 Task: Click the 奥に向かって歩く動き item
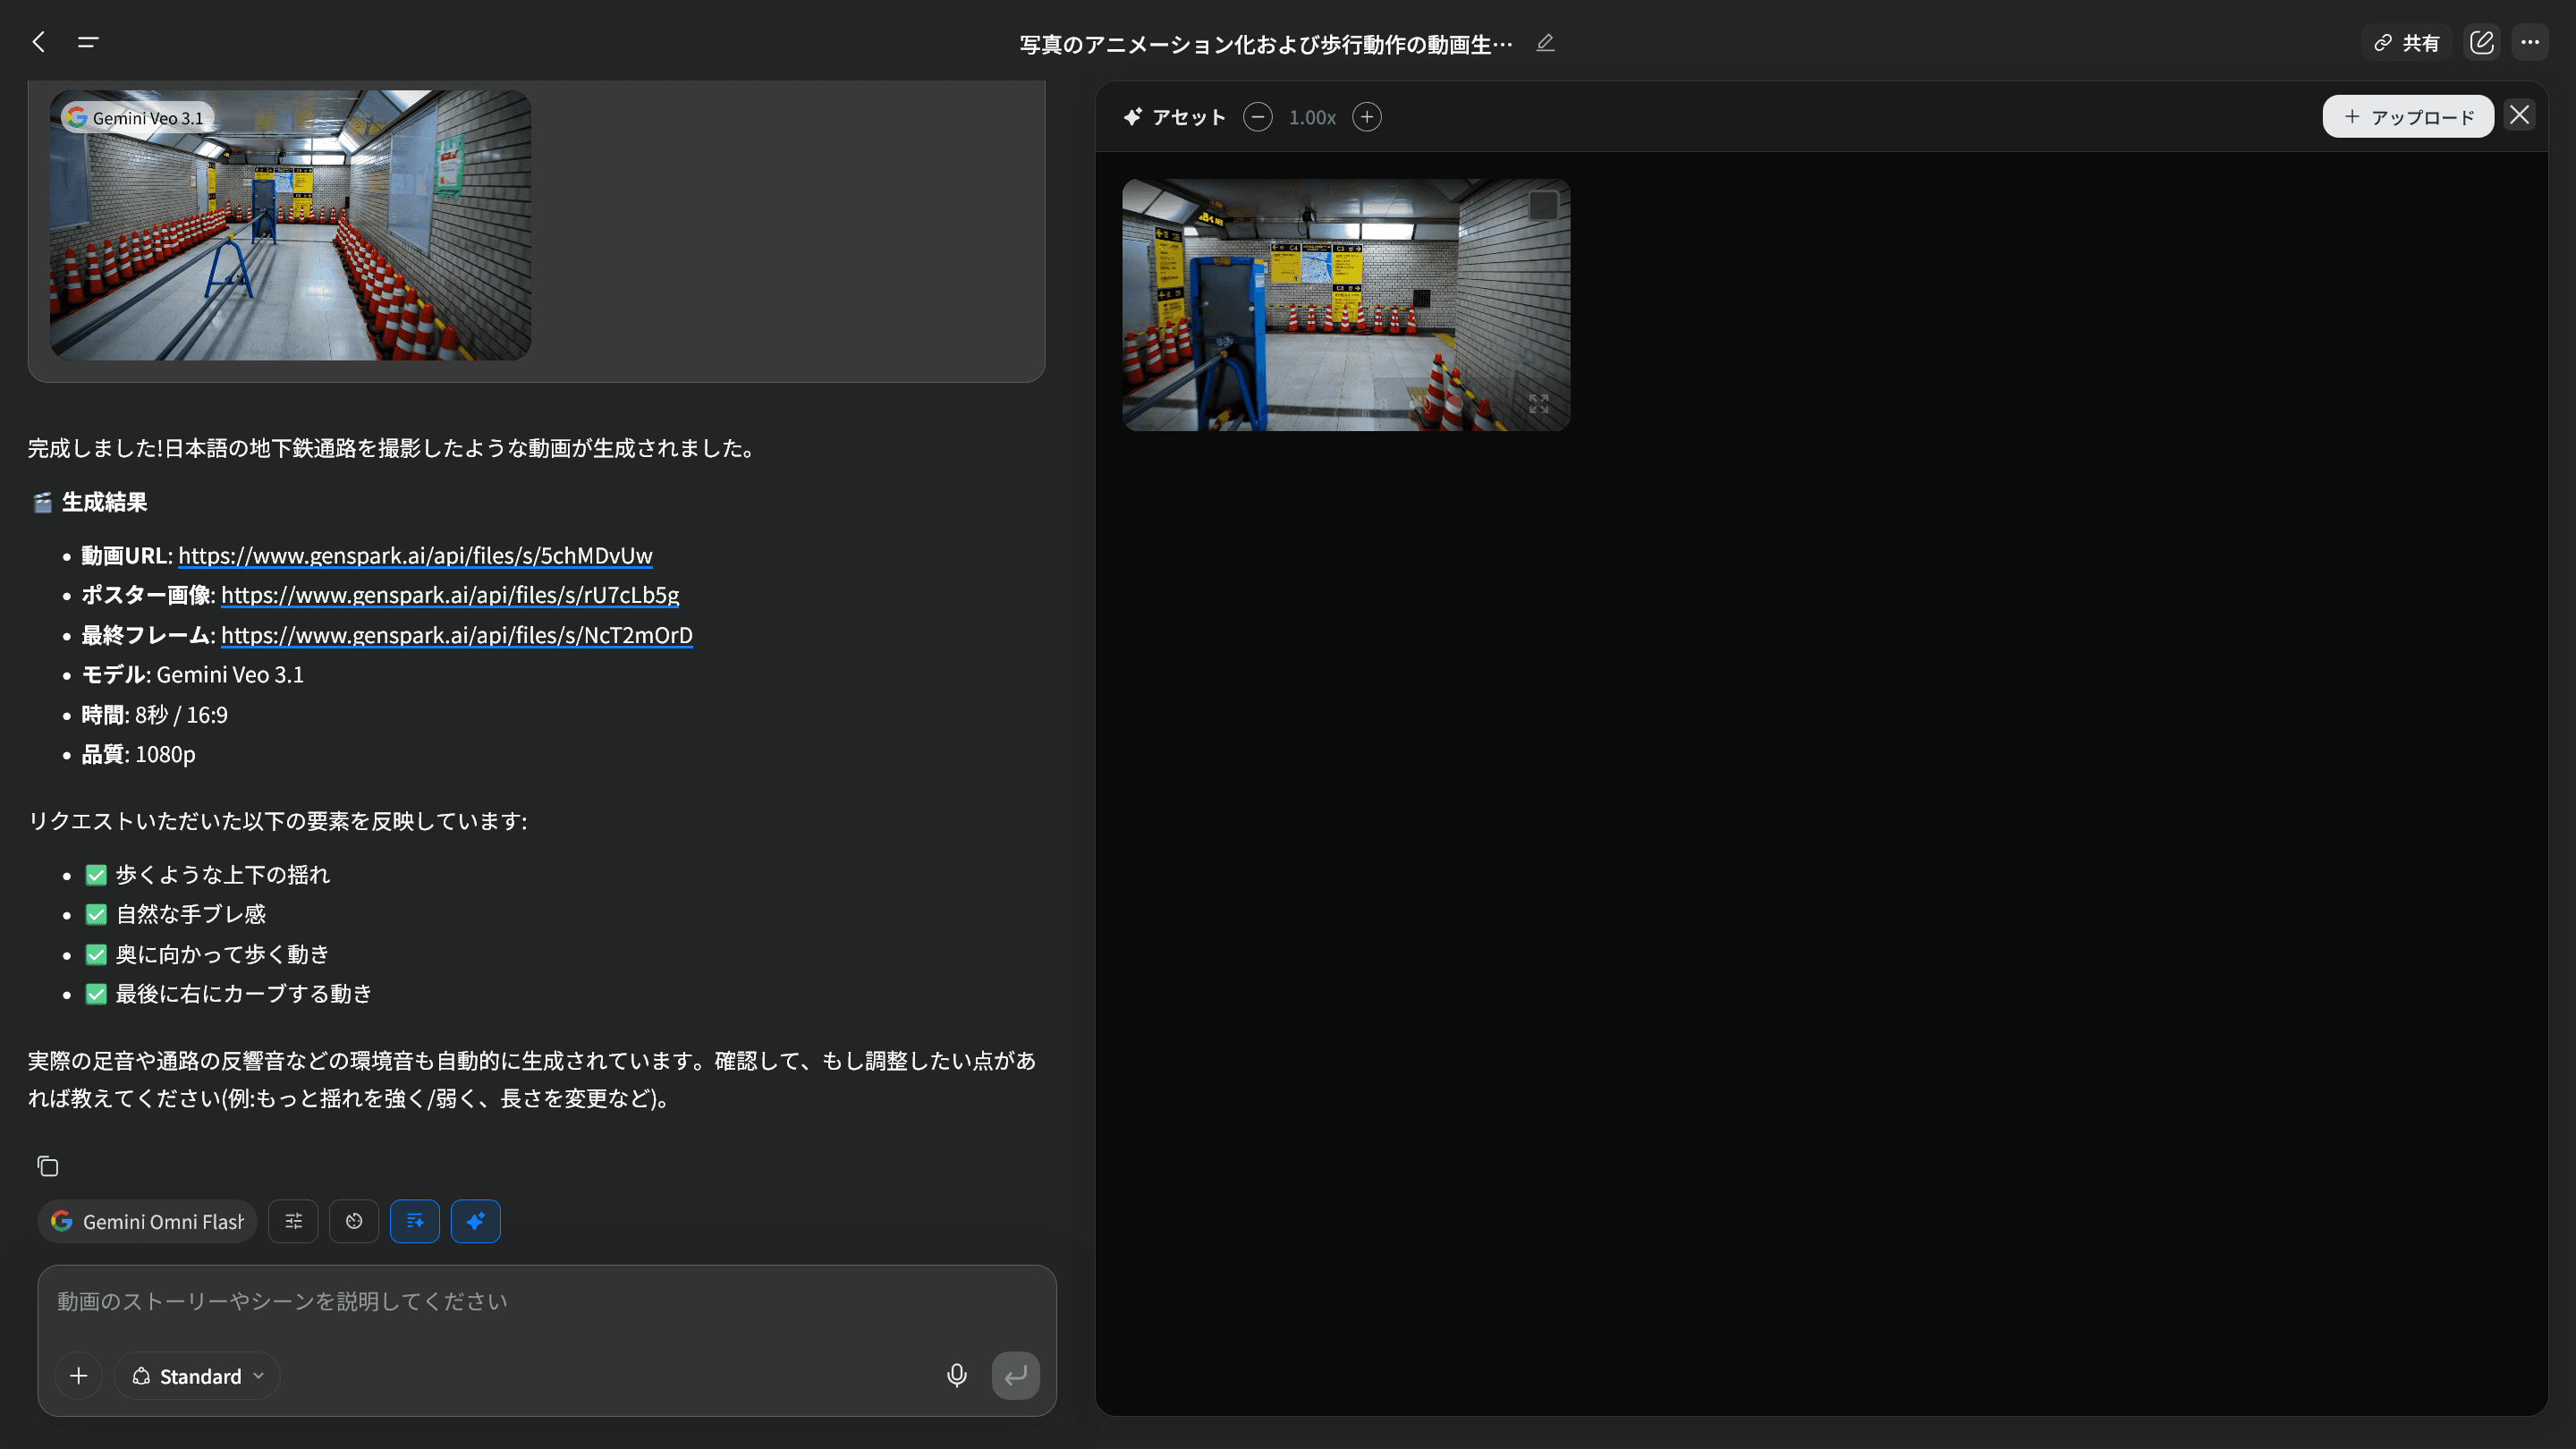(x=208, y=955)
